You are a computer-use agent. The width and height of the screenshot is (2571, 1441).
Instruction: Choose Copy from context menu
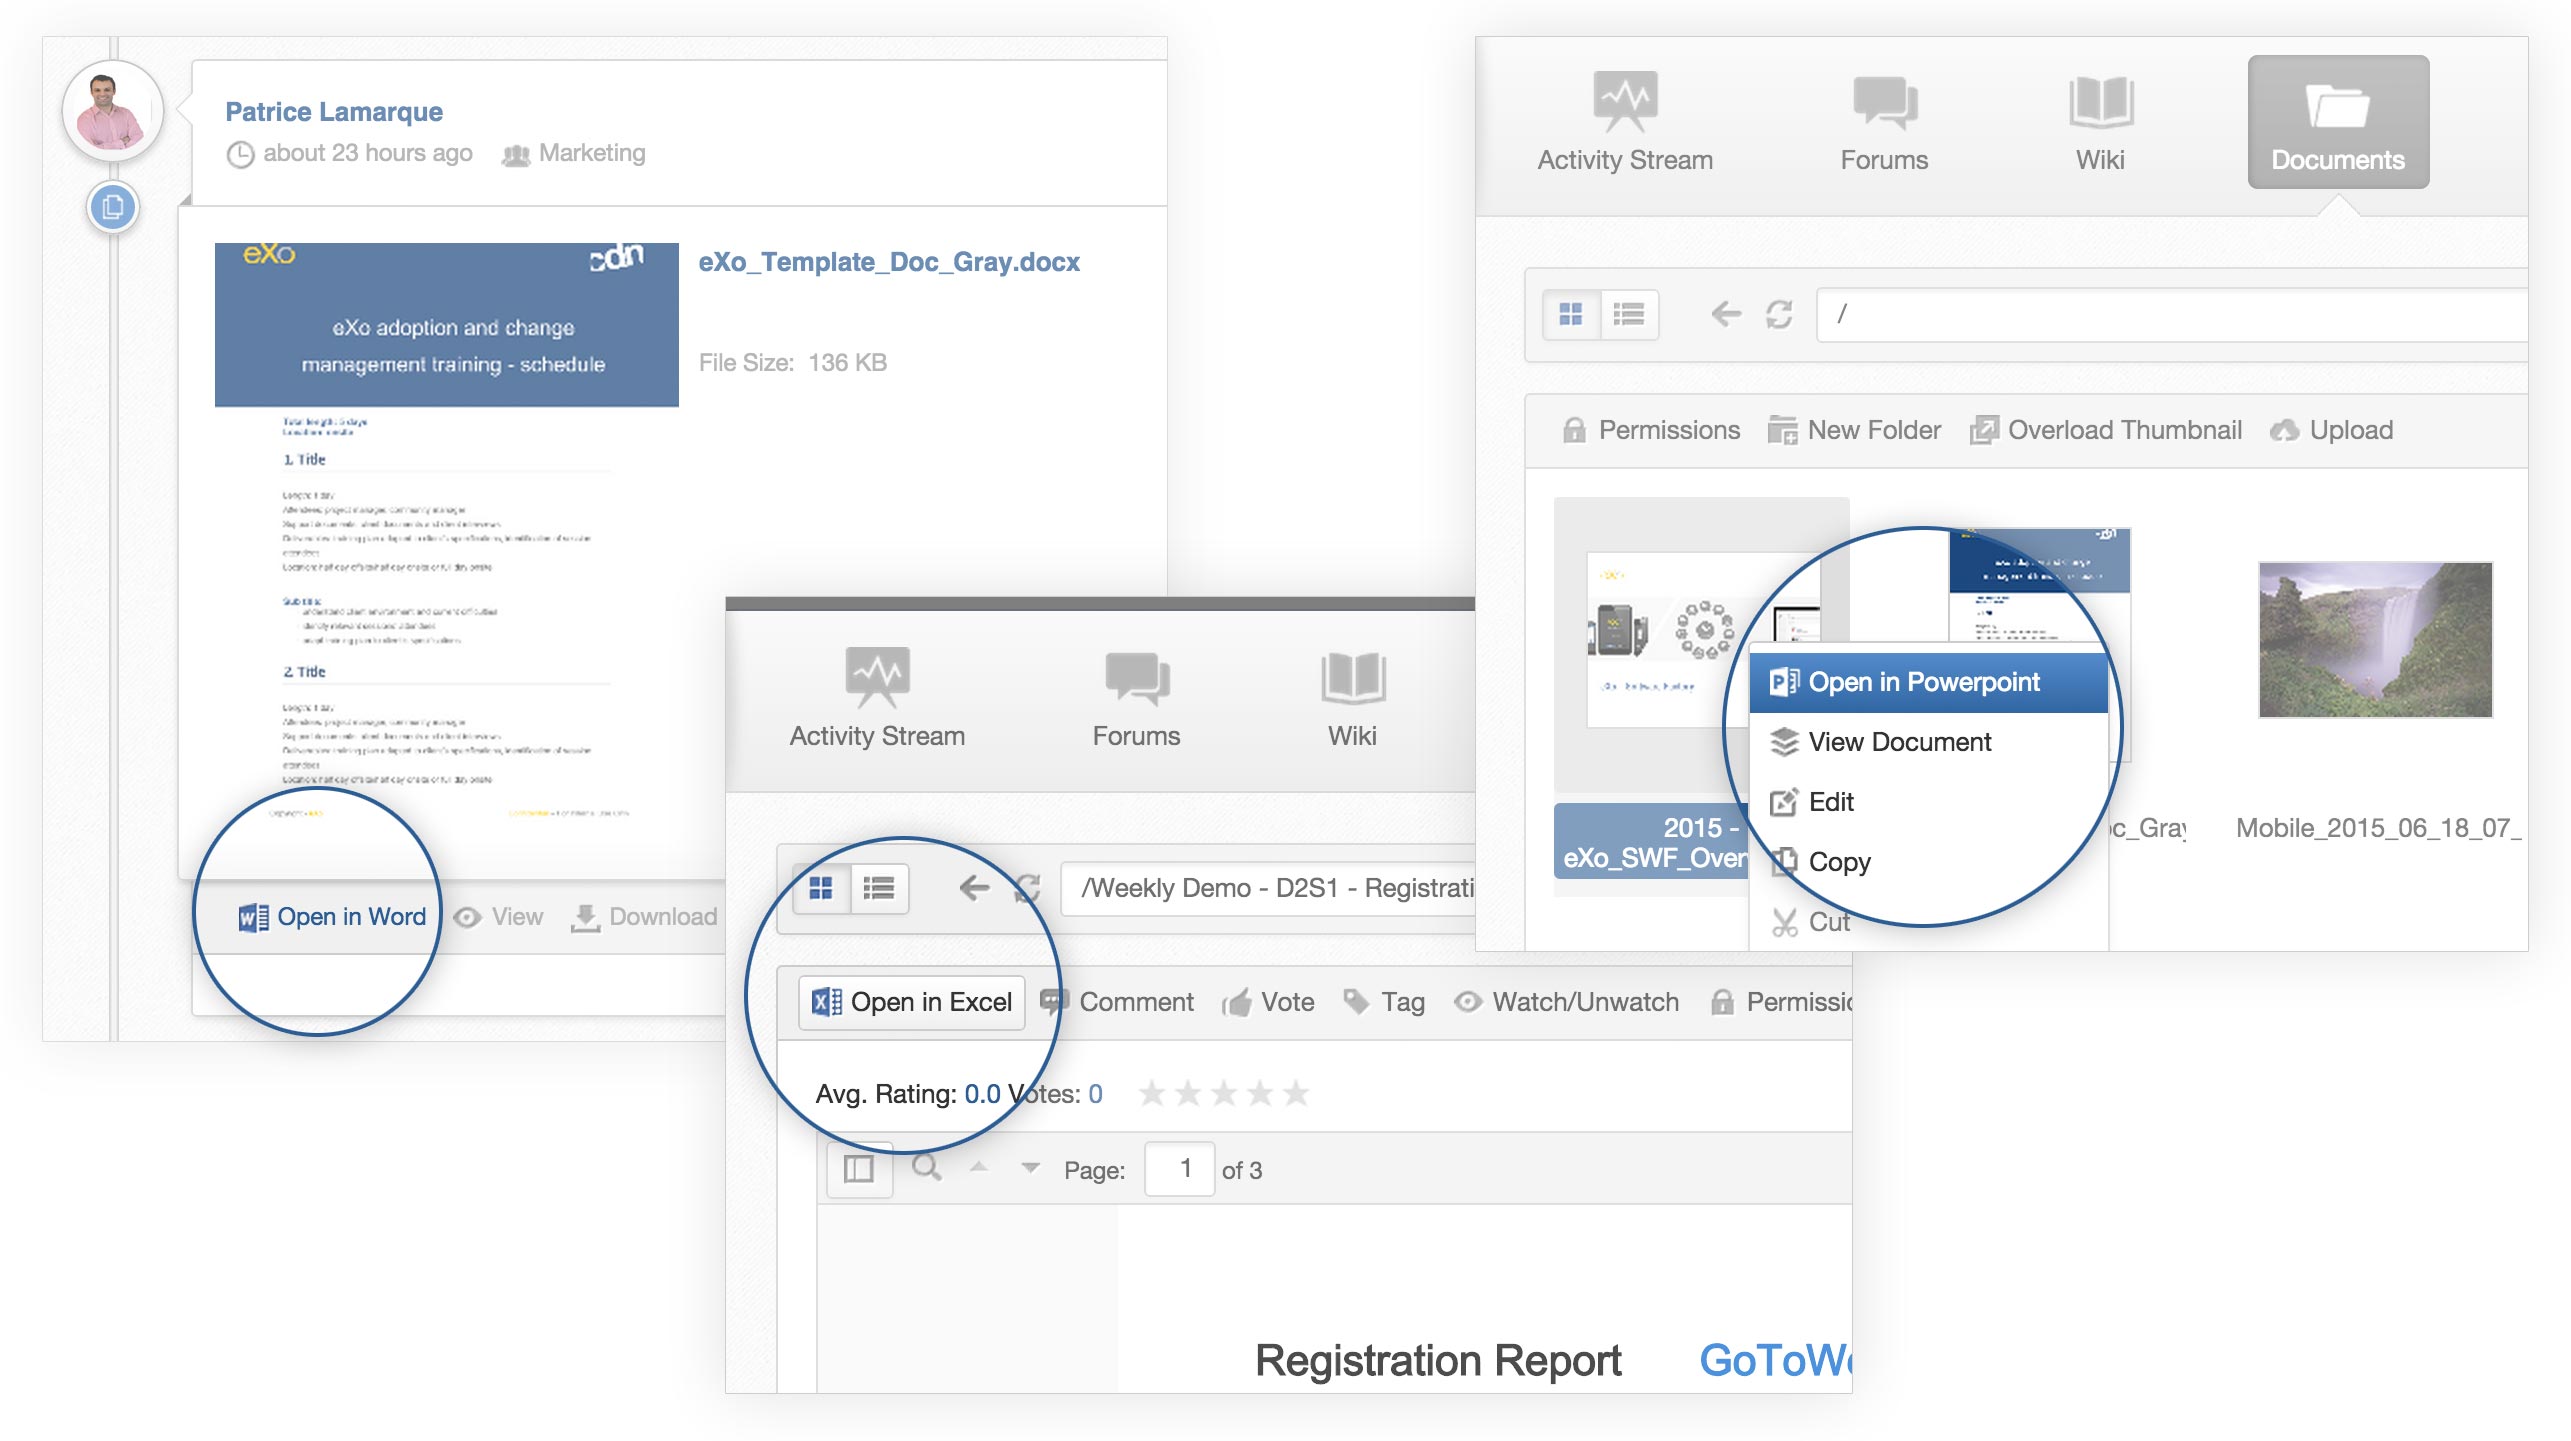pyautogui.click(x=1928, y=862)
